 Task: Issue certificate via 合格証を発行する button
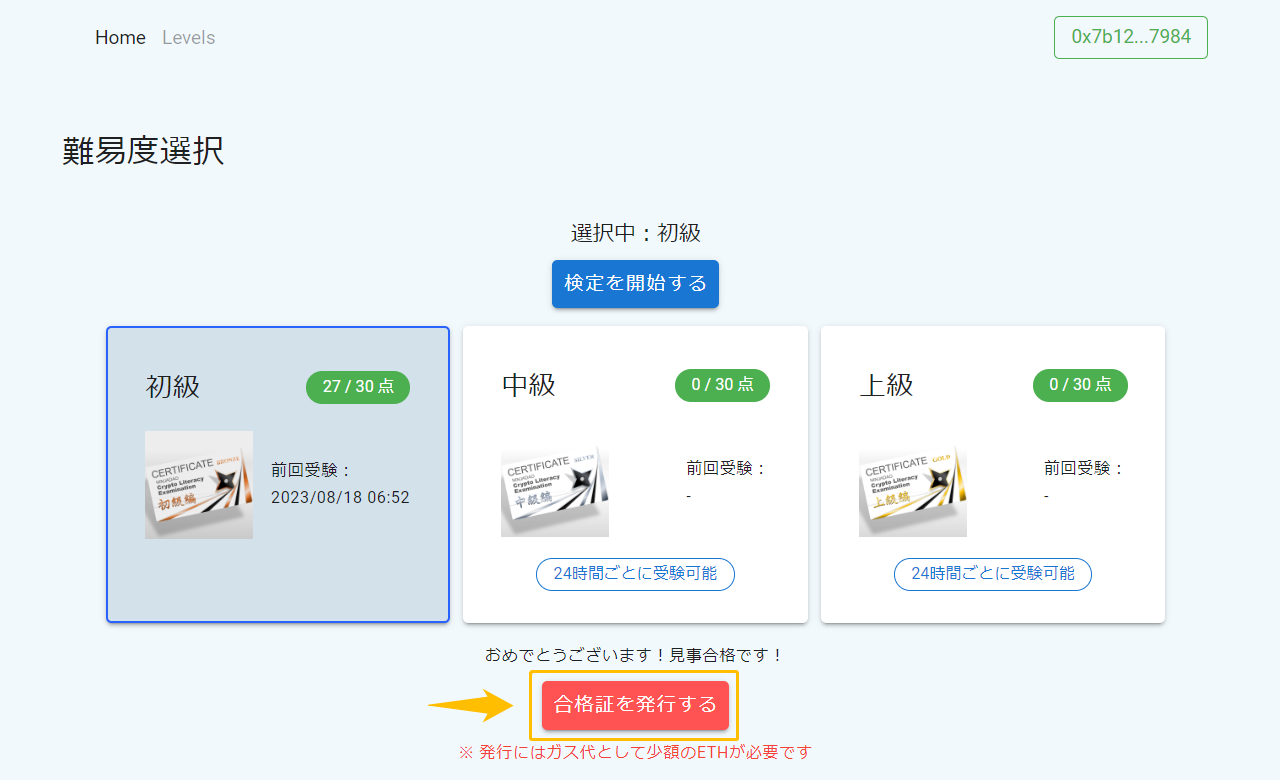(635, 705)
